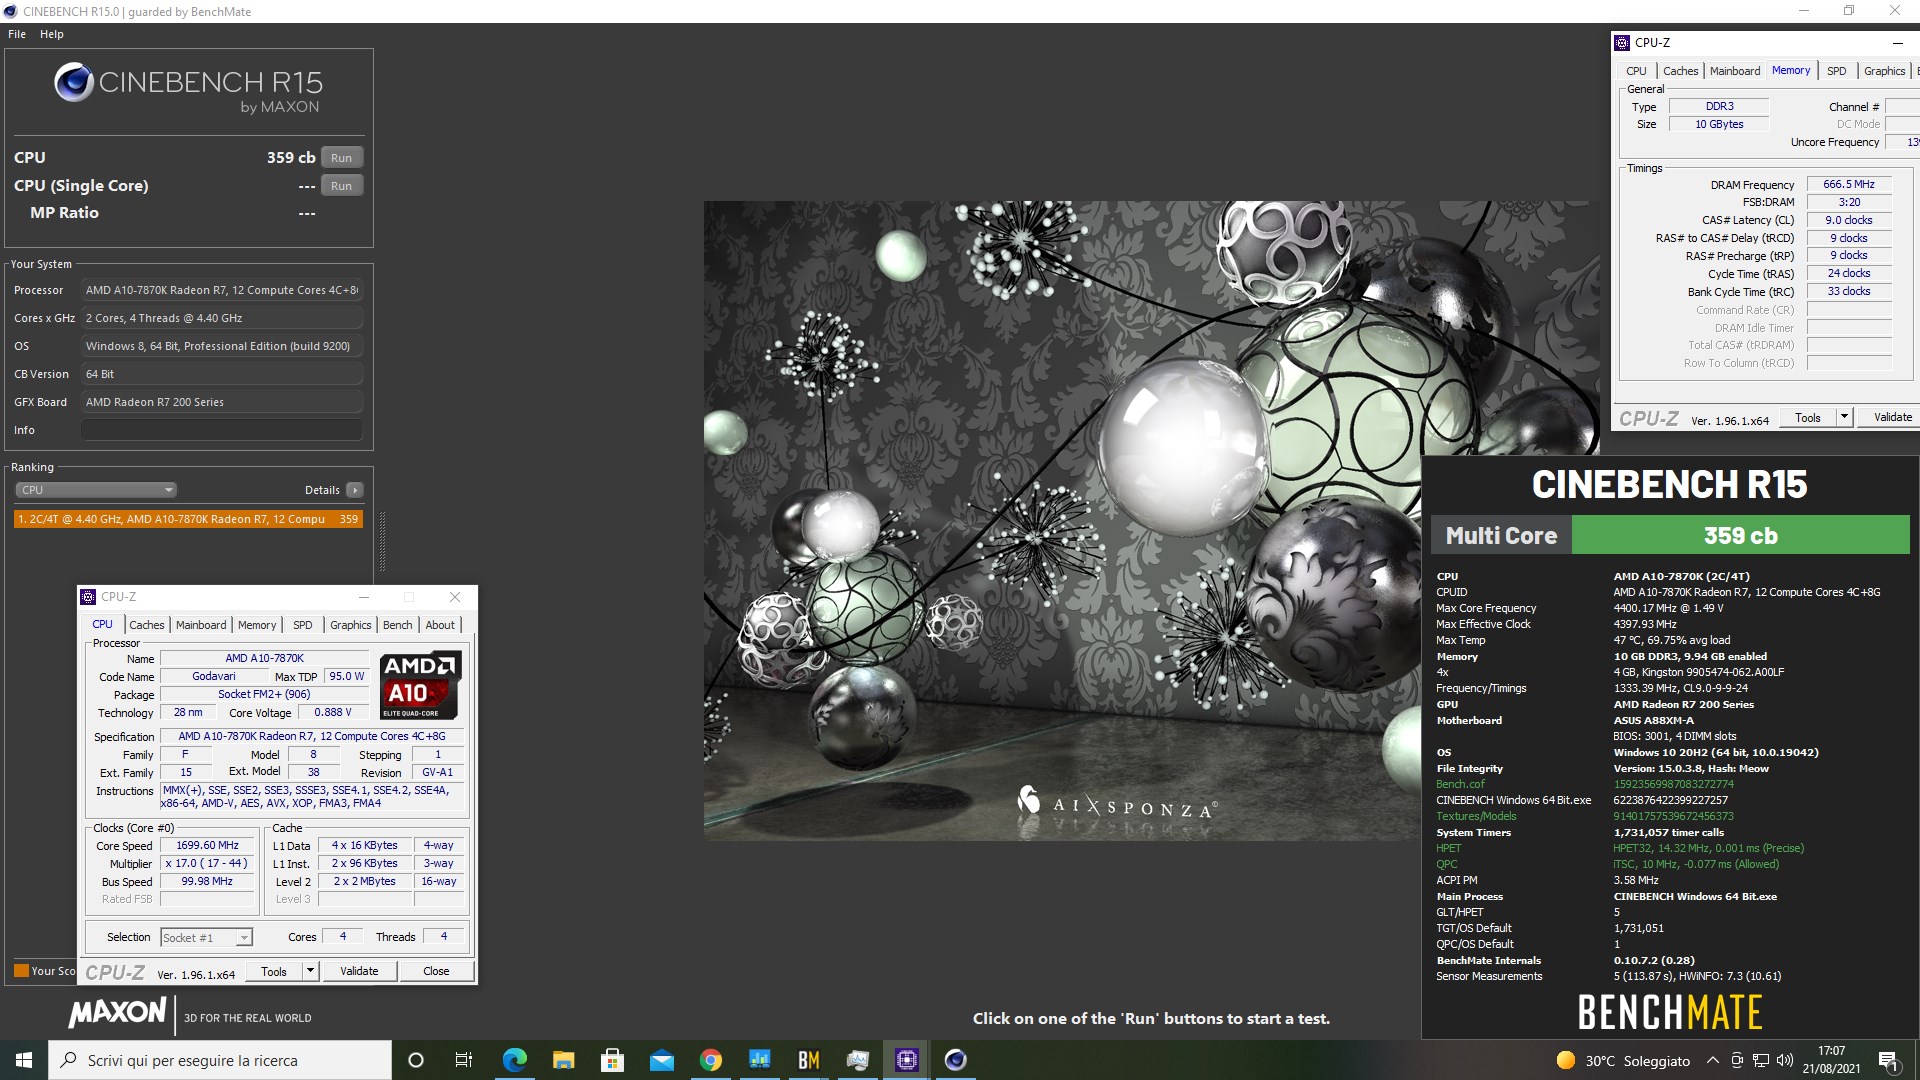The width and height of the screenshot is (1920, 1080).
Task: Switch to CPU-Z via its taskbar icon
Action: pyautogui.click(x=906, y=1060)
